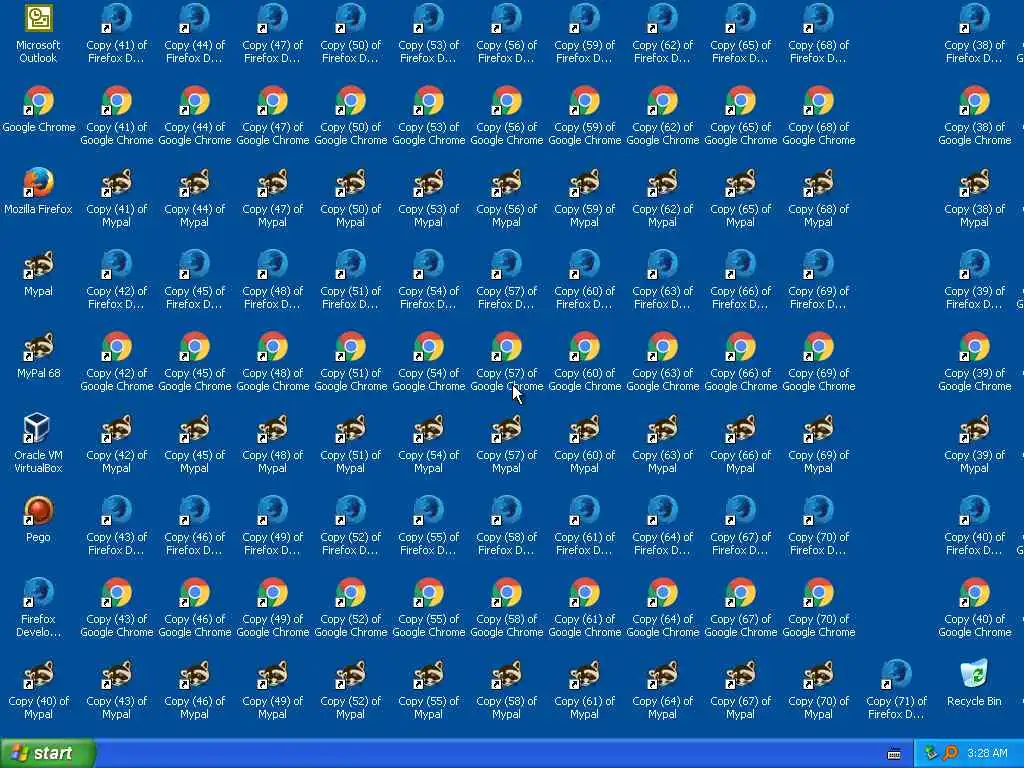The image size is (1024, 768).
Task: Select Copy (48) of Google Chrome icon
Action: [272, 347]
